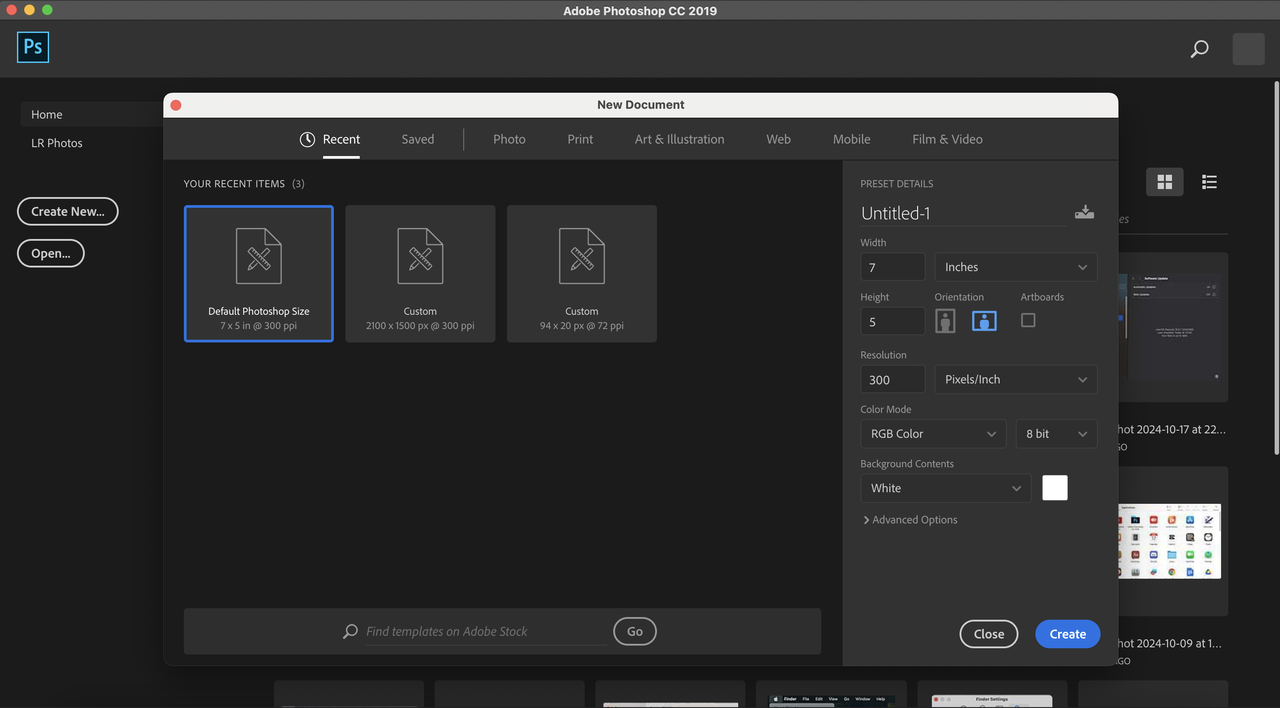Enable the Artboards checkbox
Viewport: 1280px width, 708px height.
[1028, 320]
